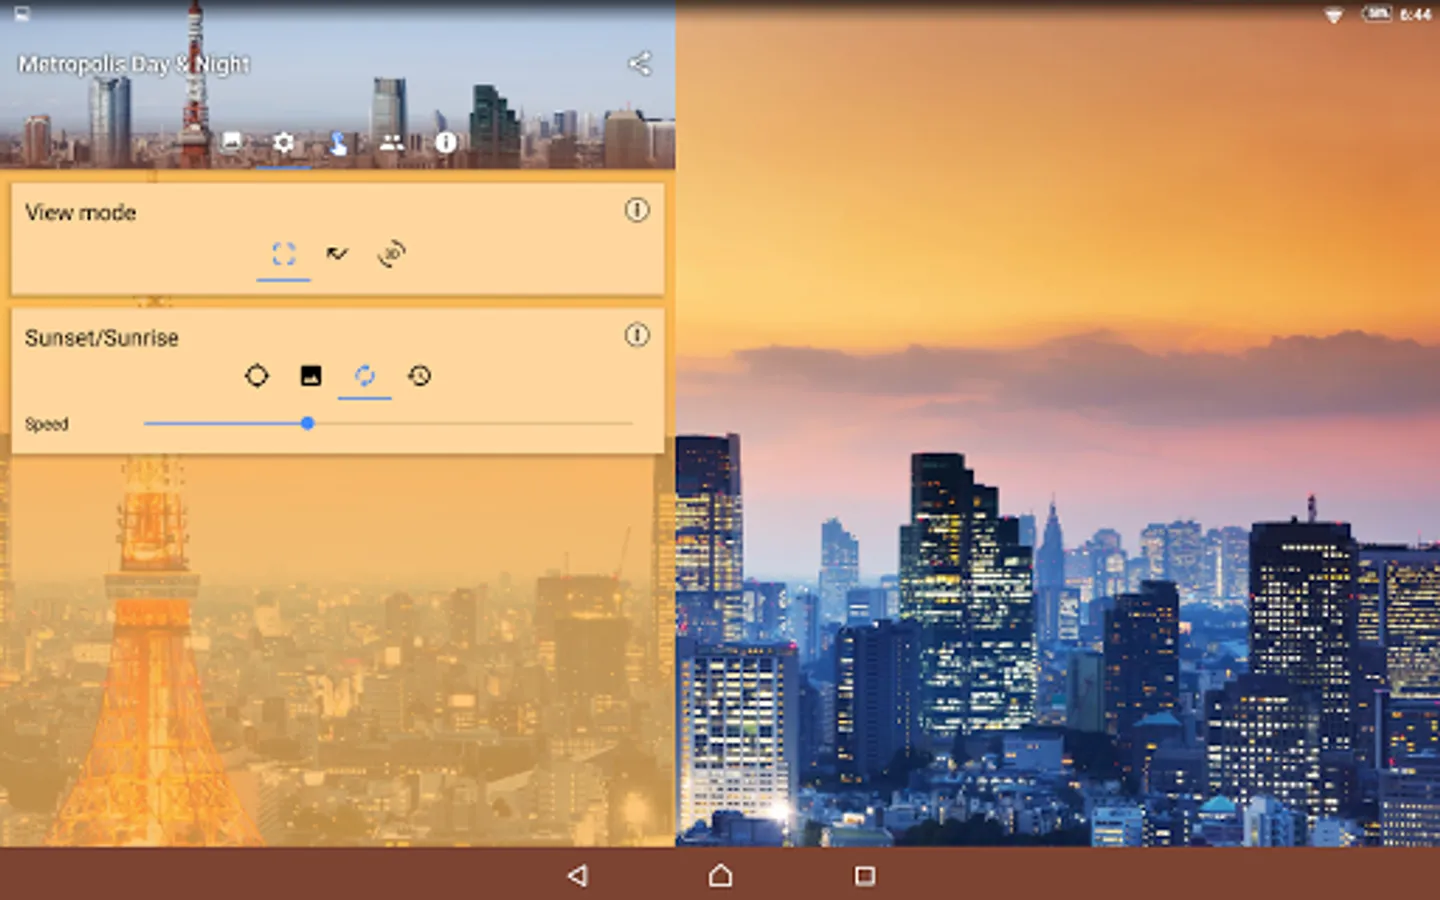Adjust the Speed slider handle
The image size is (1440, 900).
[308, 424]
